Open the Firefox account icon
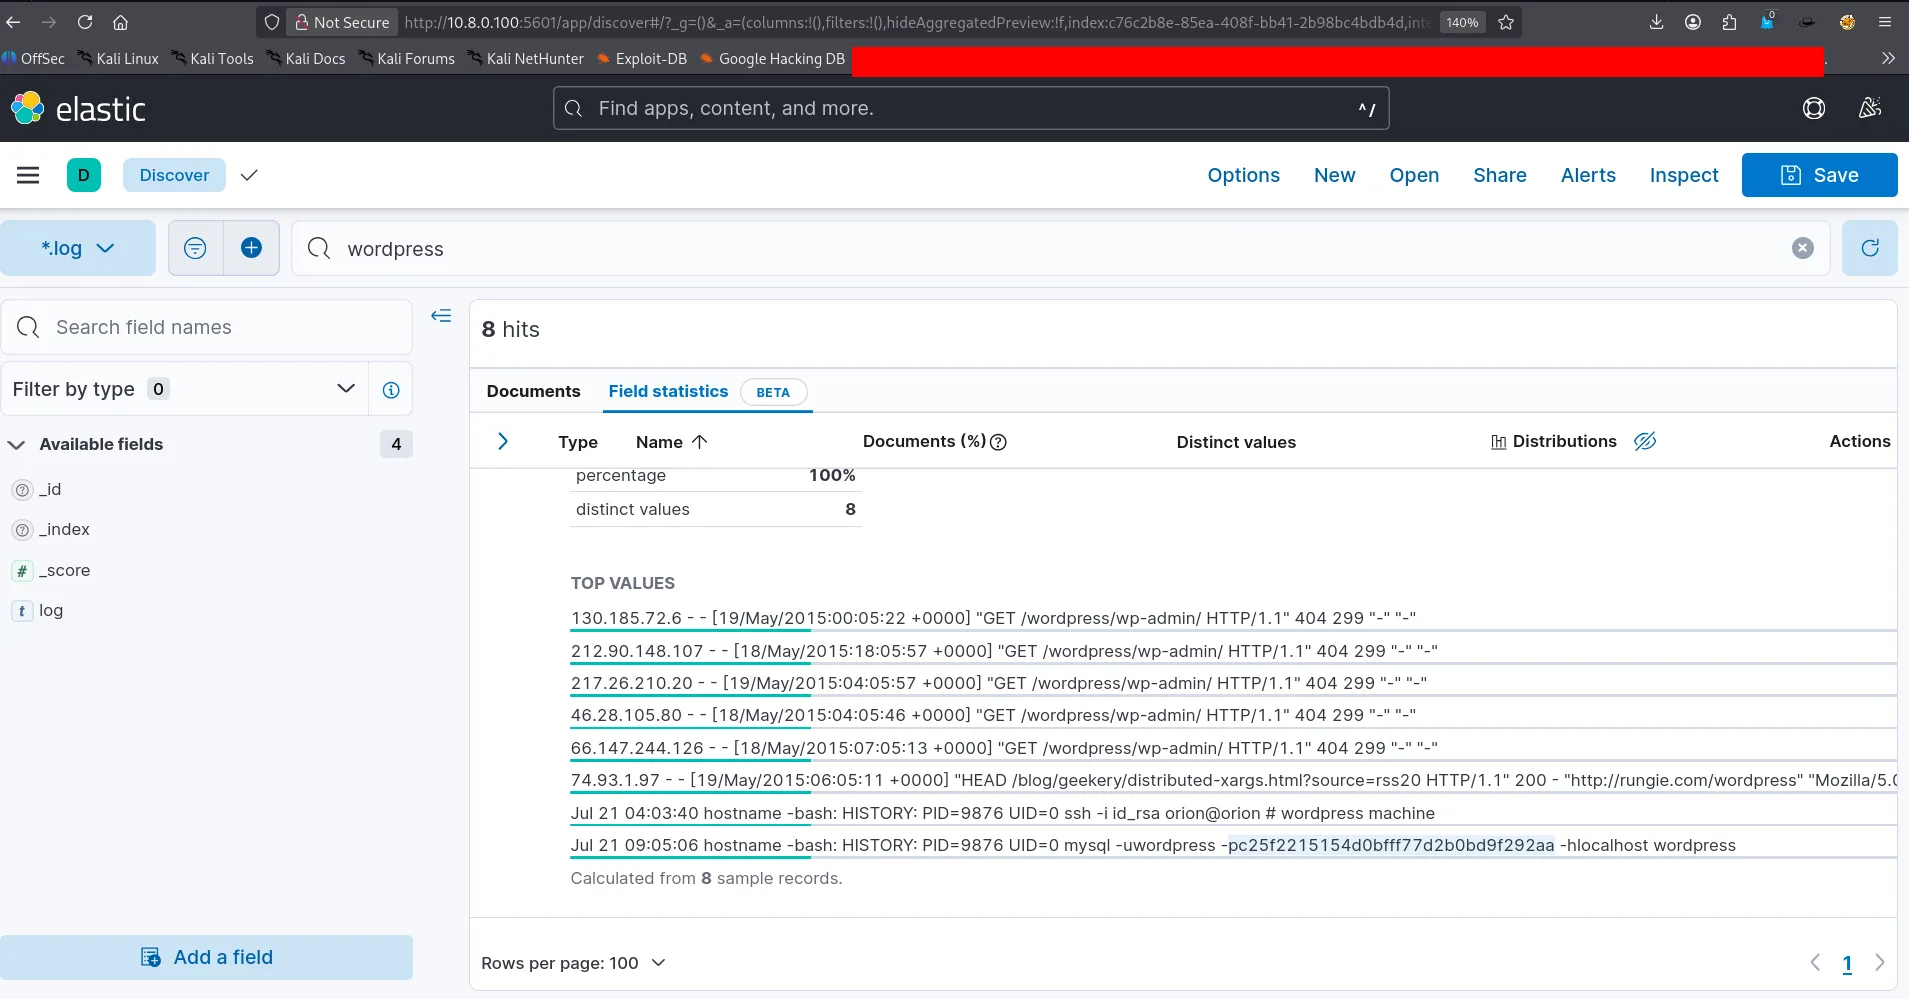 [1693, 22]
